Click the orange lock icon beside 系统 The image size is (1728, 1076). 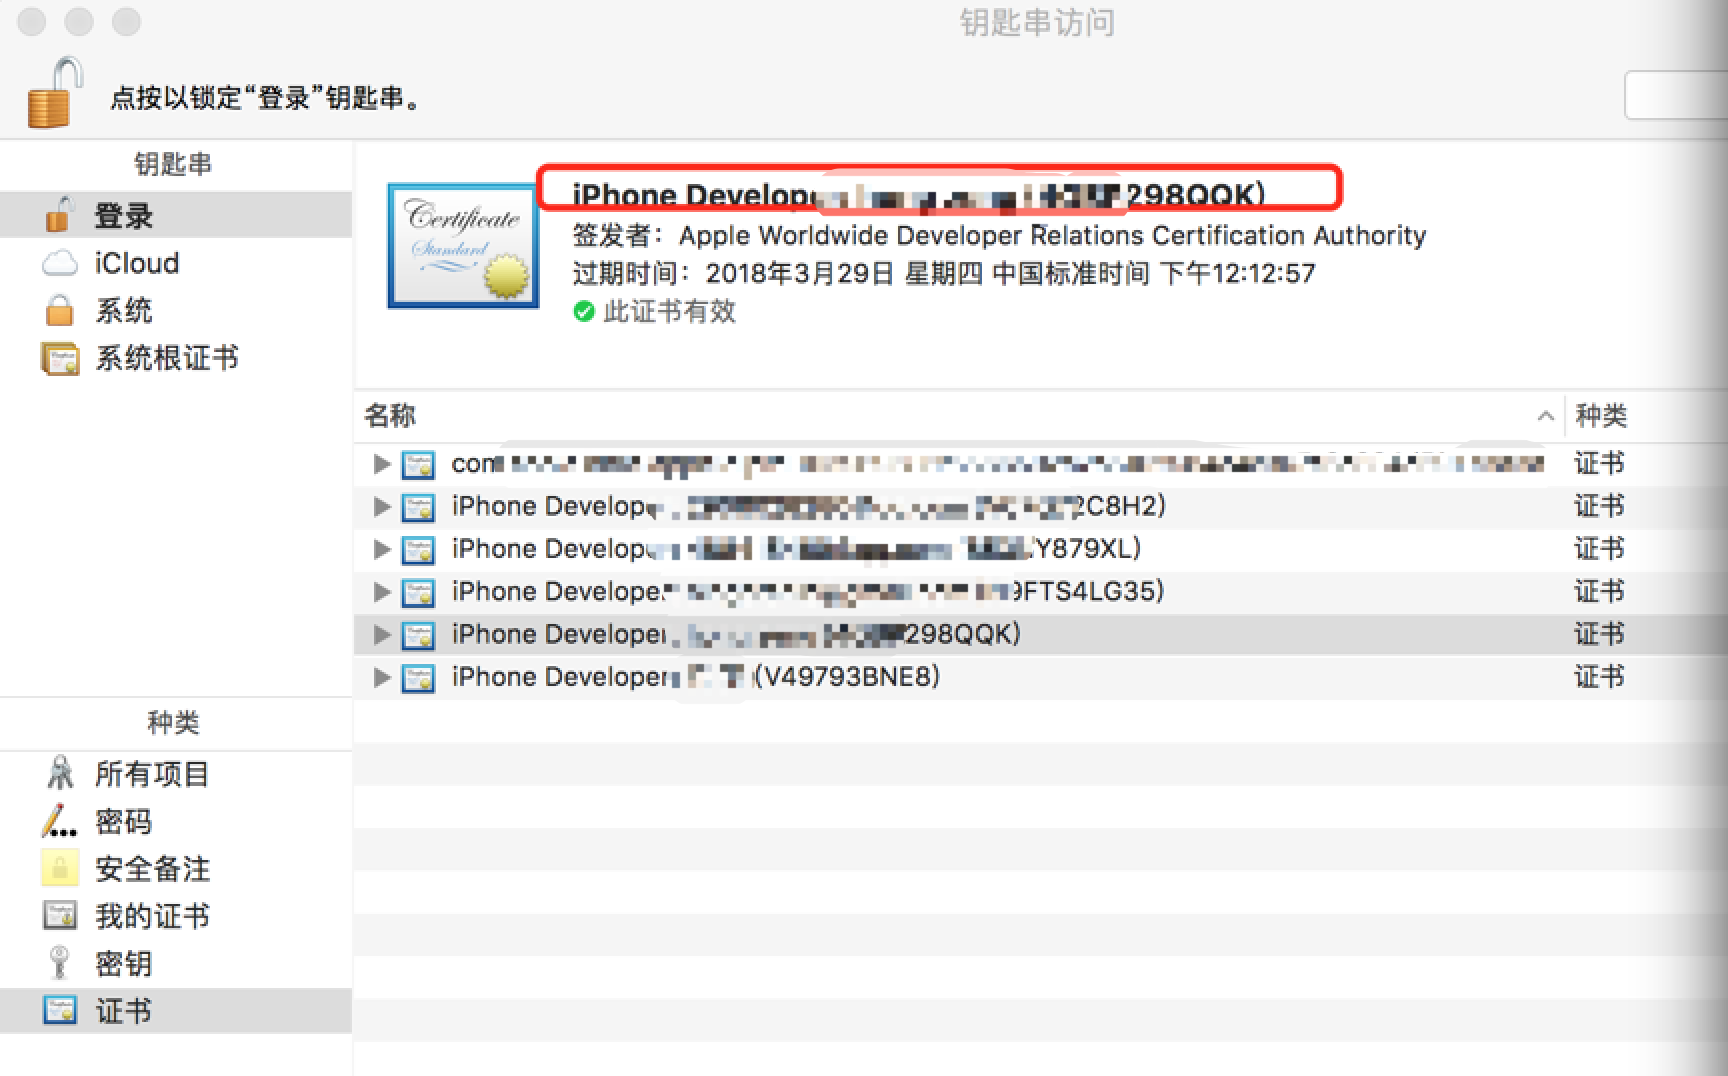(x=59, y=310)
